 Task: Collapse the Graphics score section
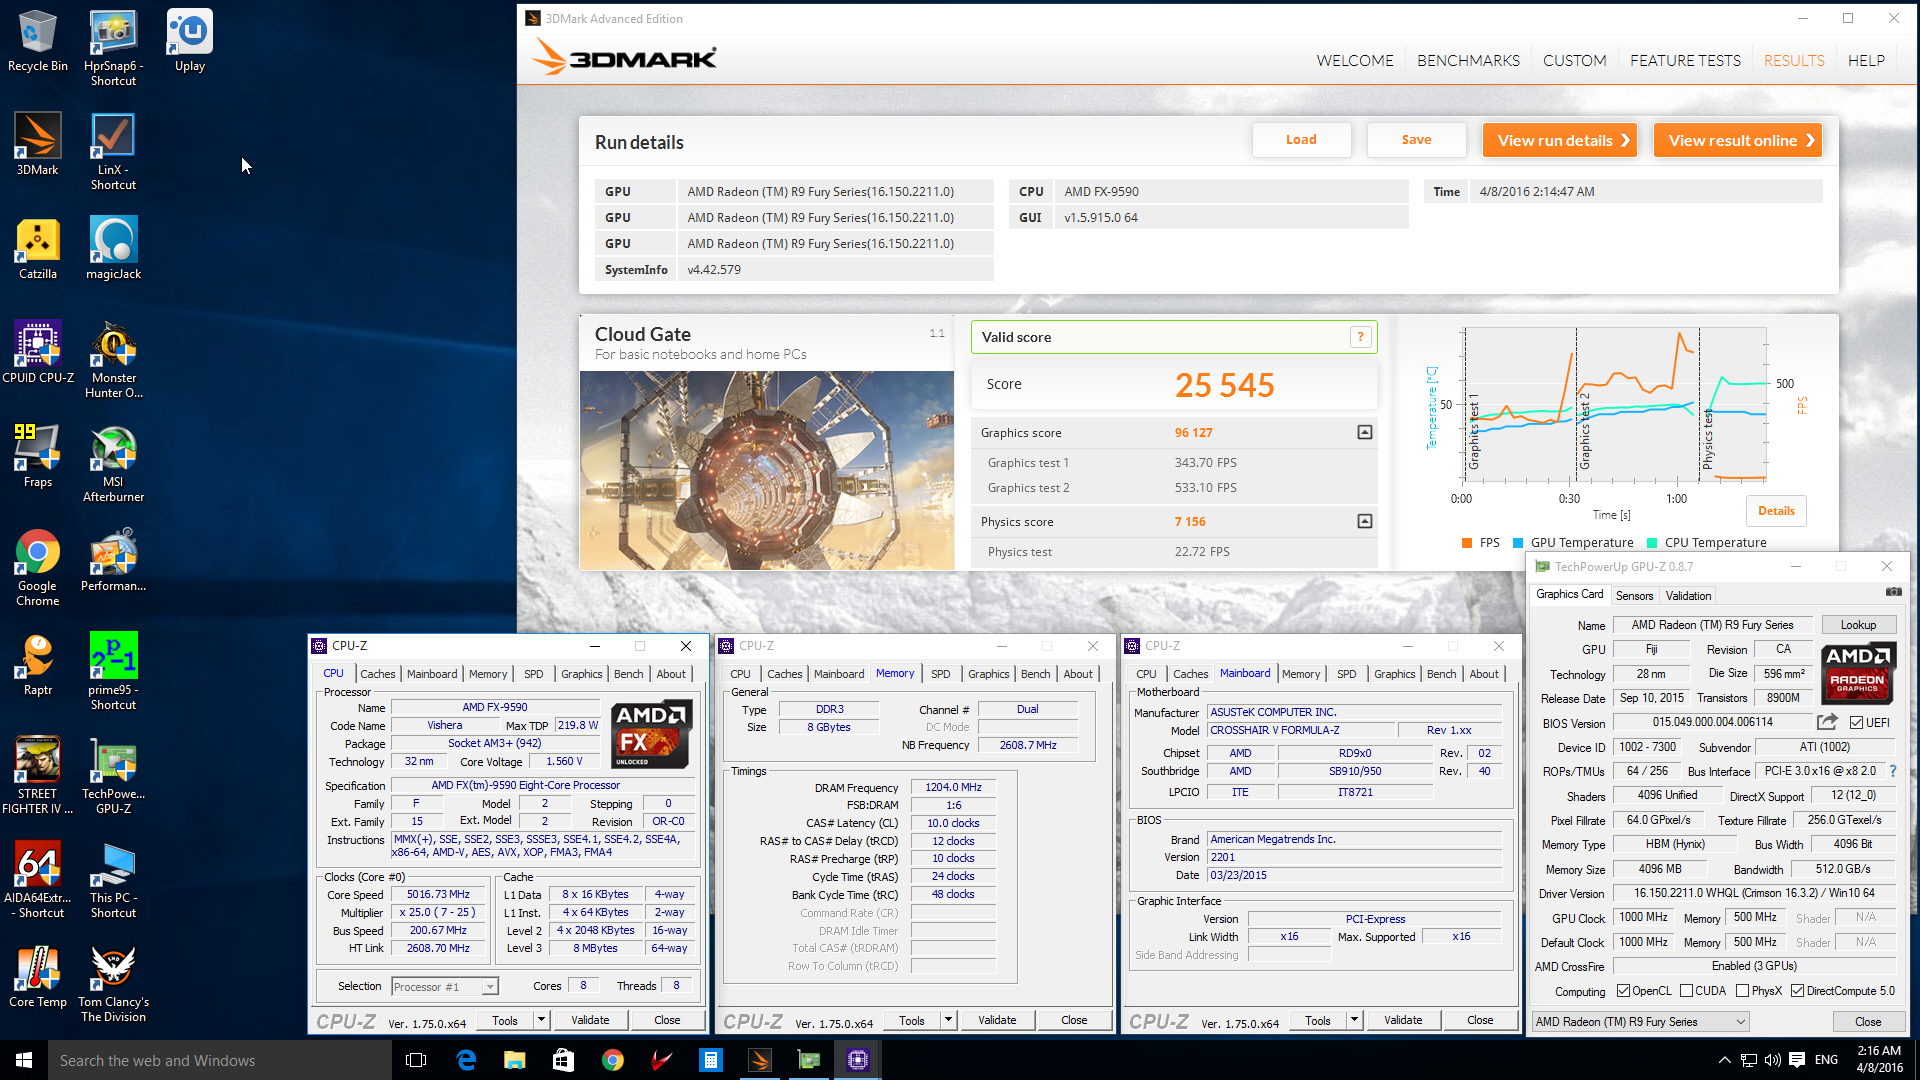click(x=1364, y=432)
